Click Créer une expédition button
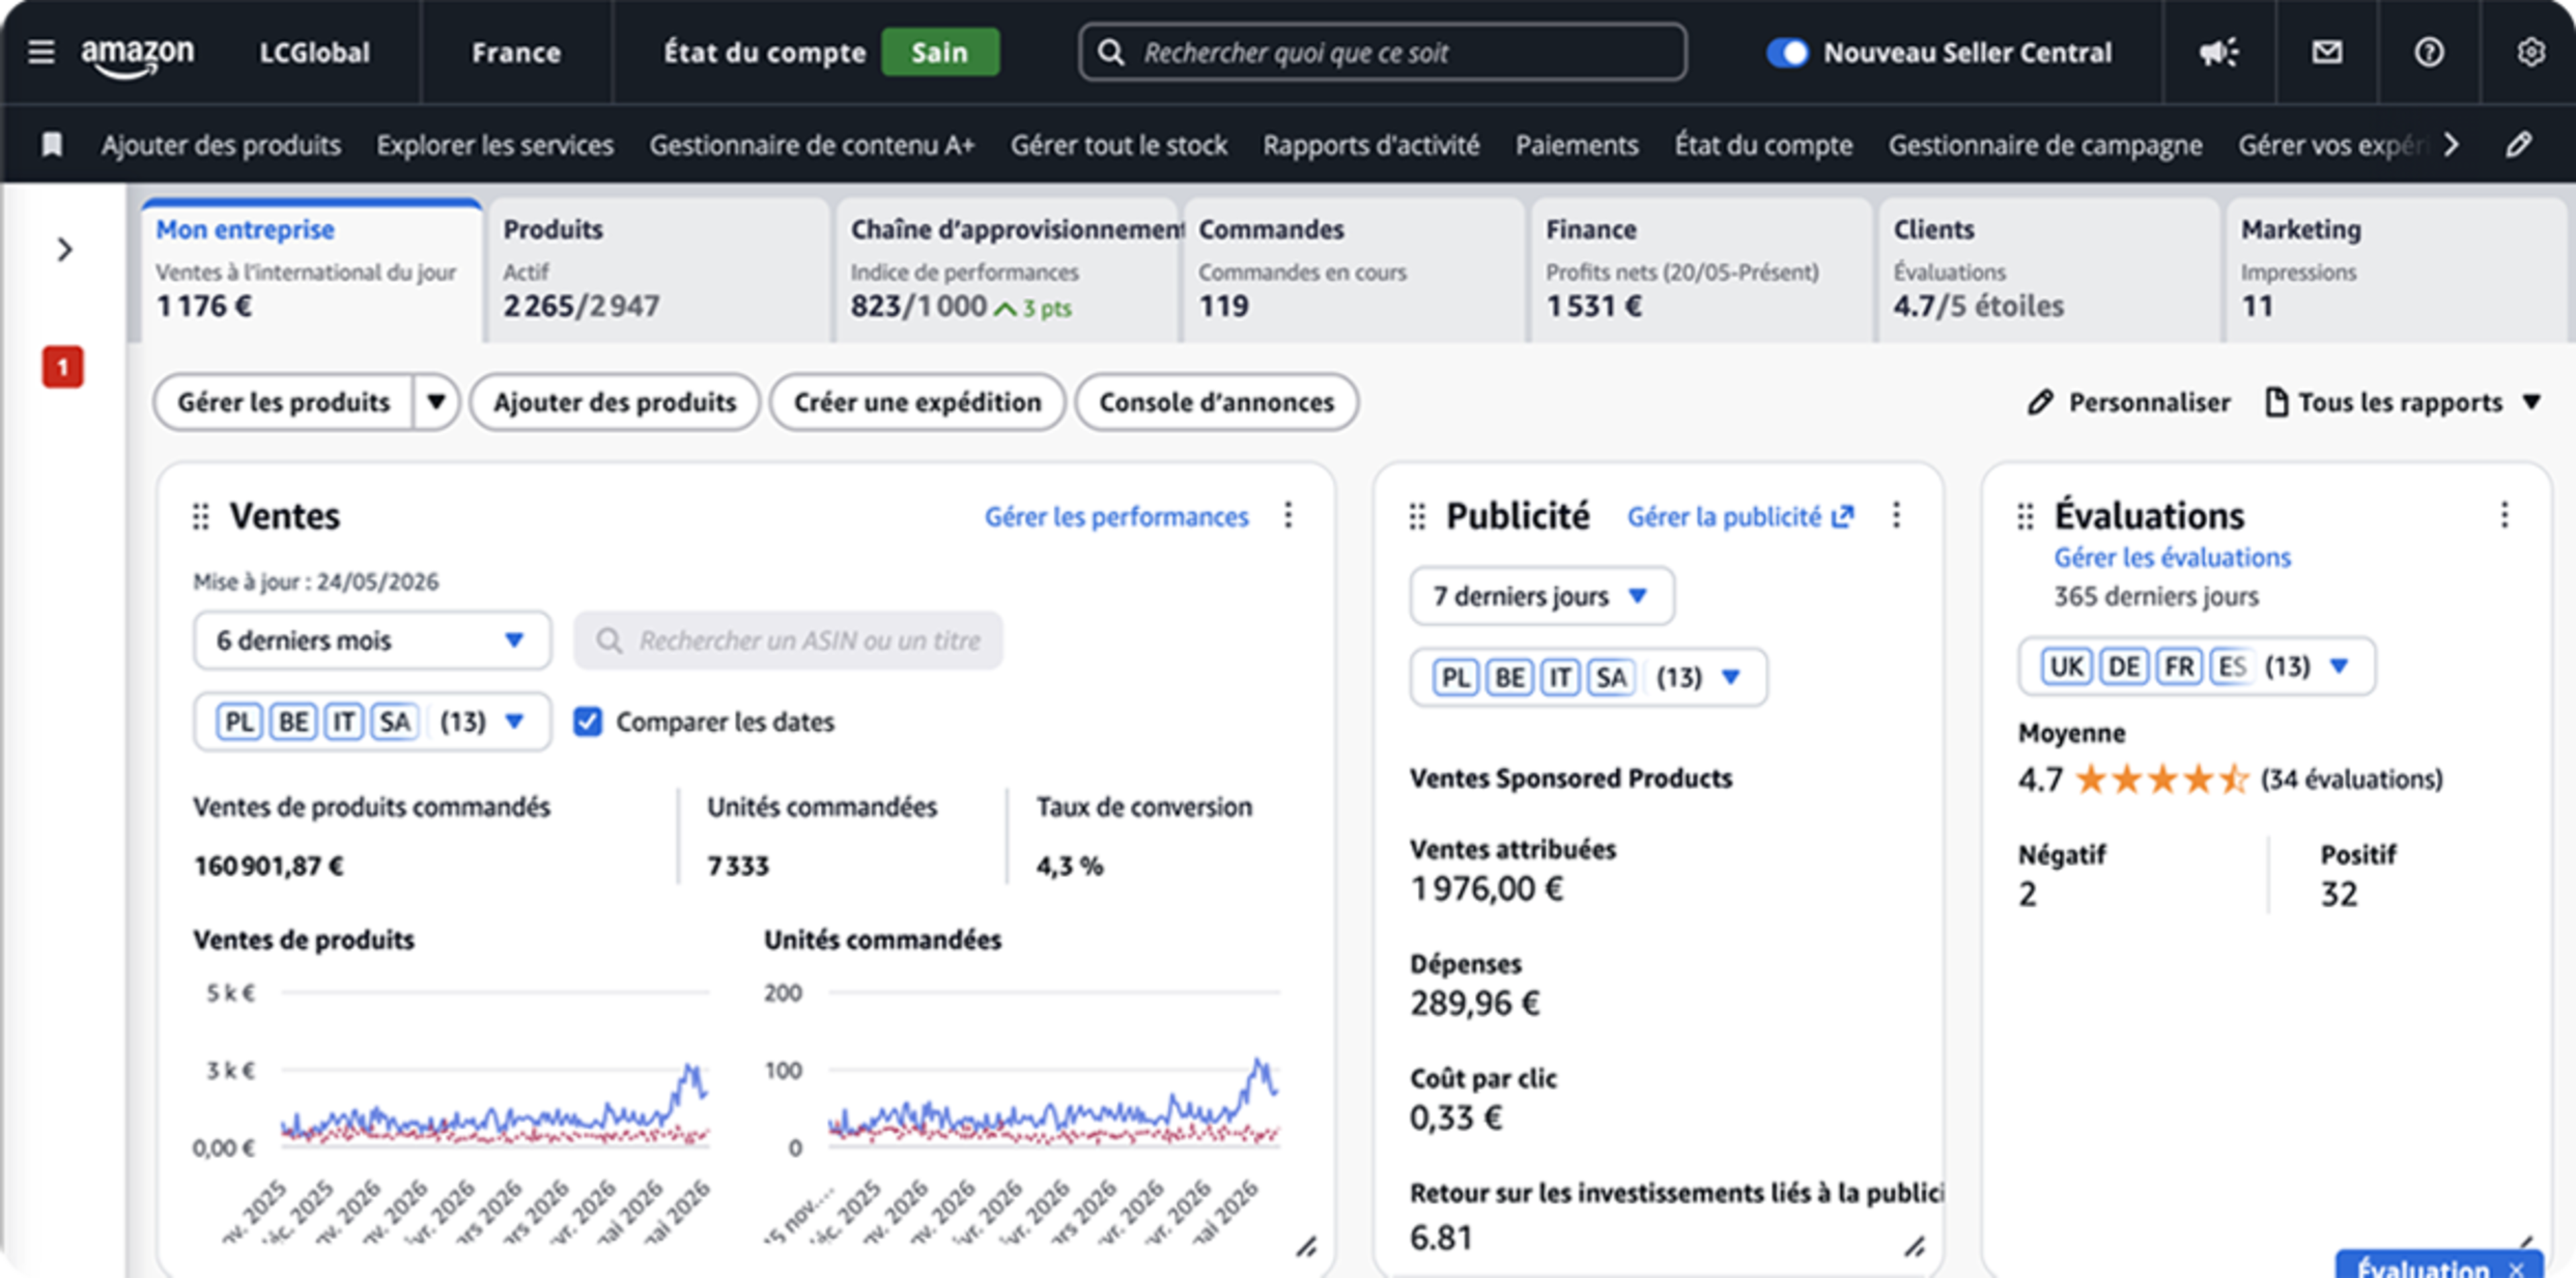The width and height of the screenshot is (2576, 1278). [x=917, y=402]
